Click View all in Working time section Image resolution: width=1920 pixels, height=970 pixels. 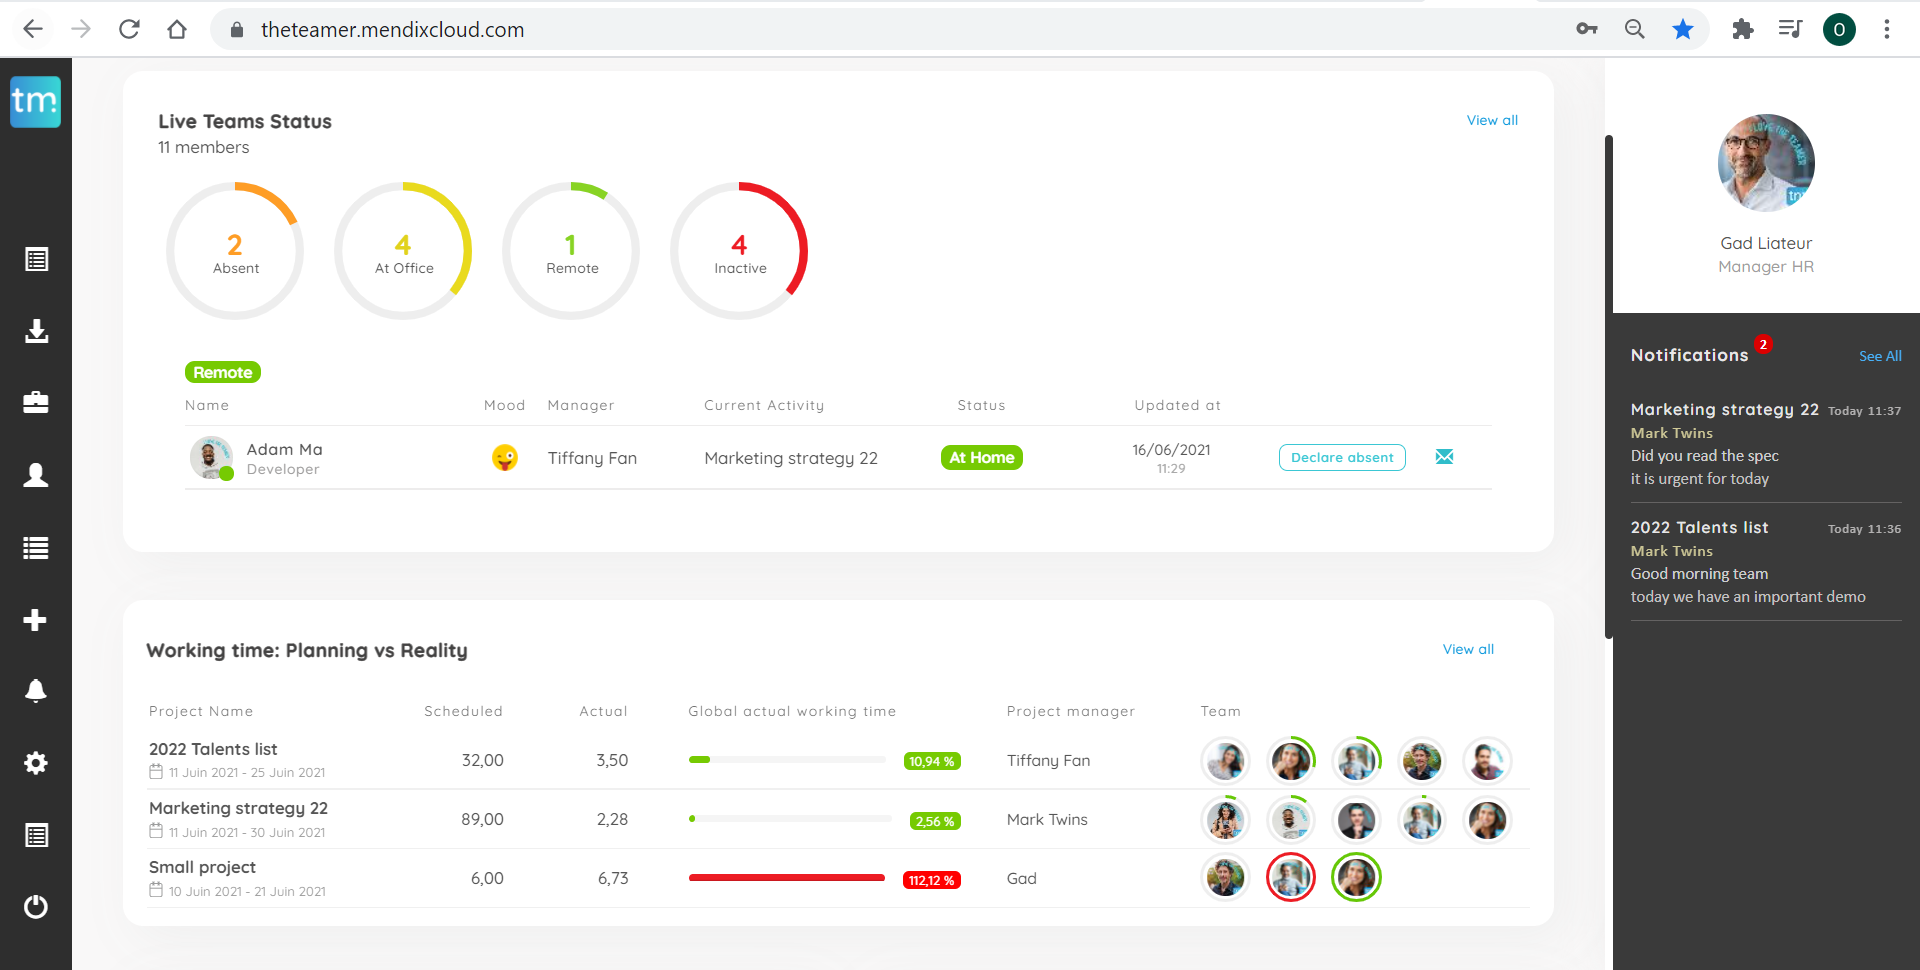pos(1467,649)
